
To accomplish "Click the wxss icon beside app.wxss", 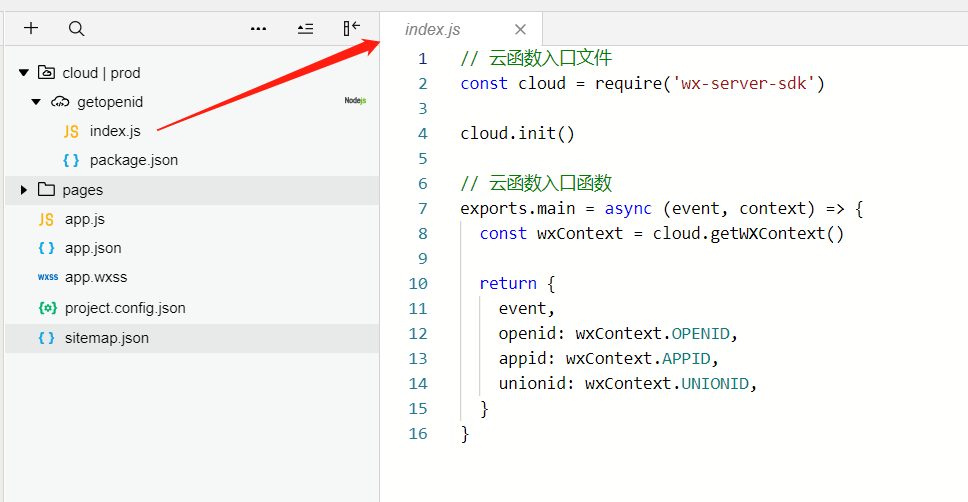I will click(48, 277).
